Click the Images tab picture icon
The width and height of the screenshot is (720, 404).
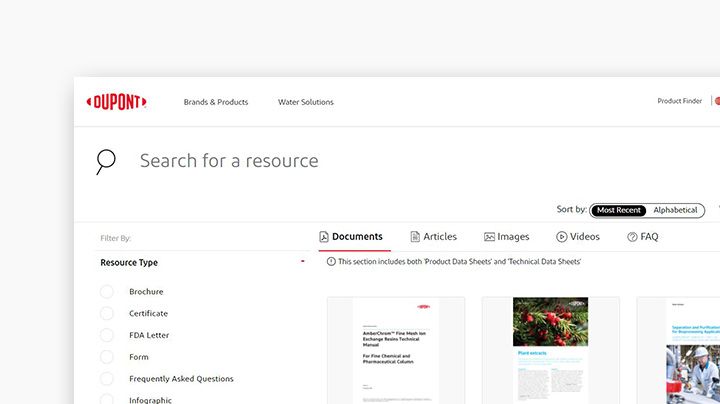[x=489, y=237]
